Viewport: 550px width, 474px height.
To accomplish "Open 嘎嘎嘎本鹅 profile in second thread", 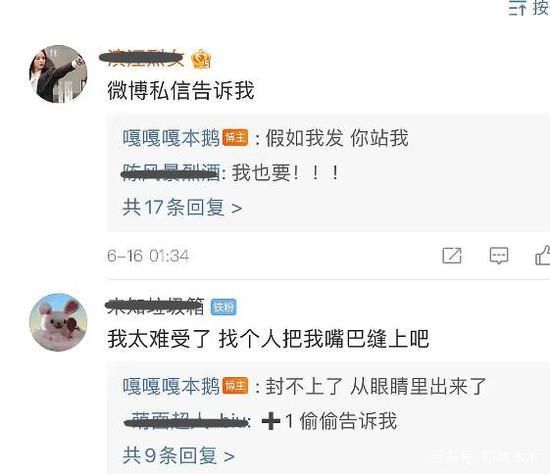I will click(171, 386).
